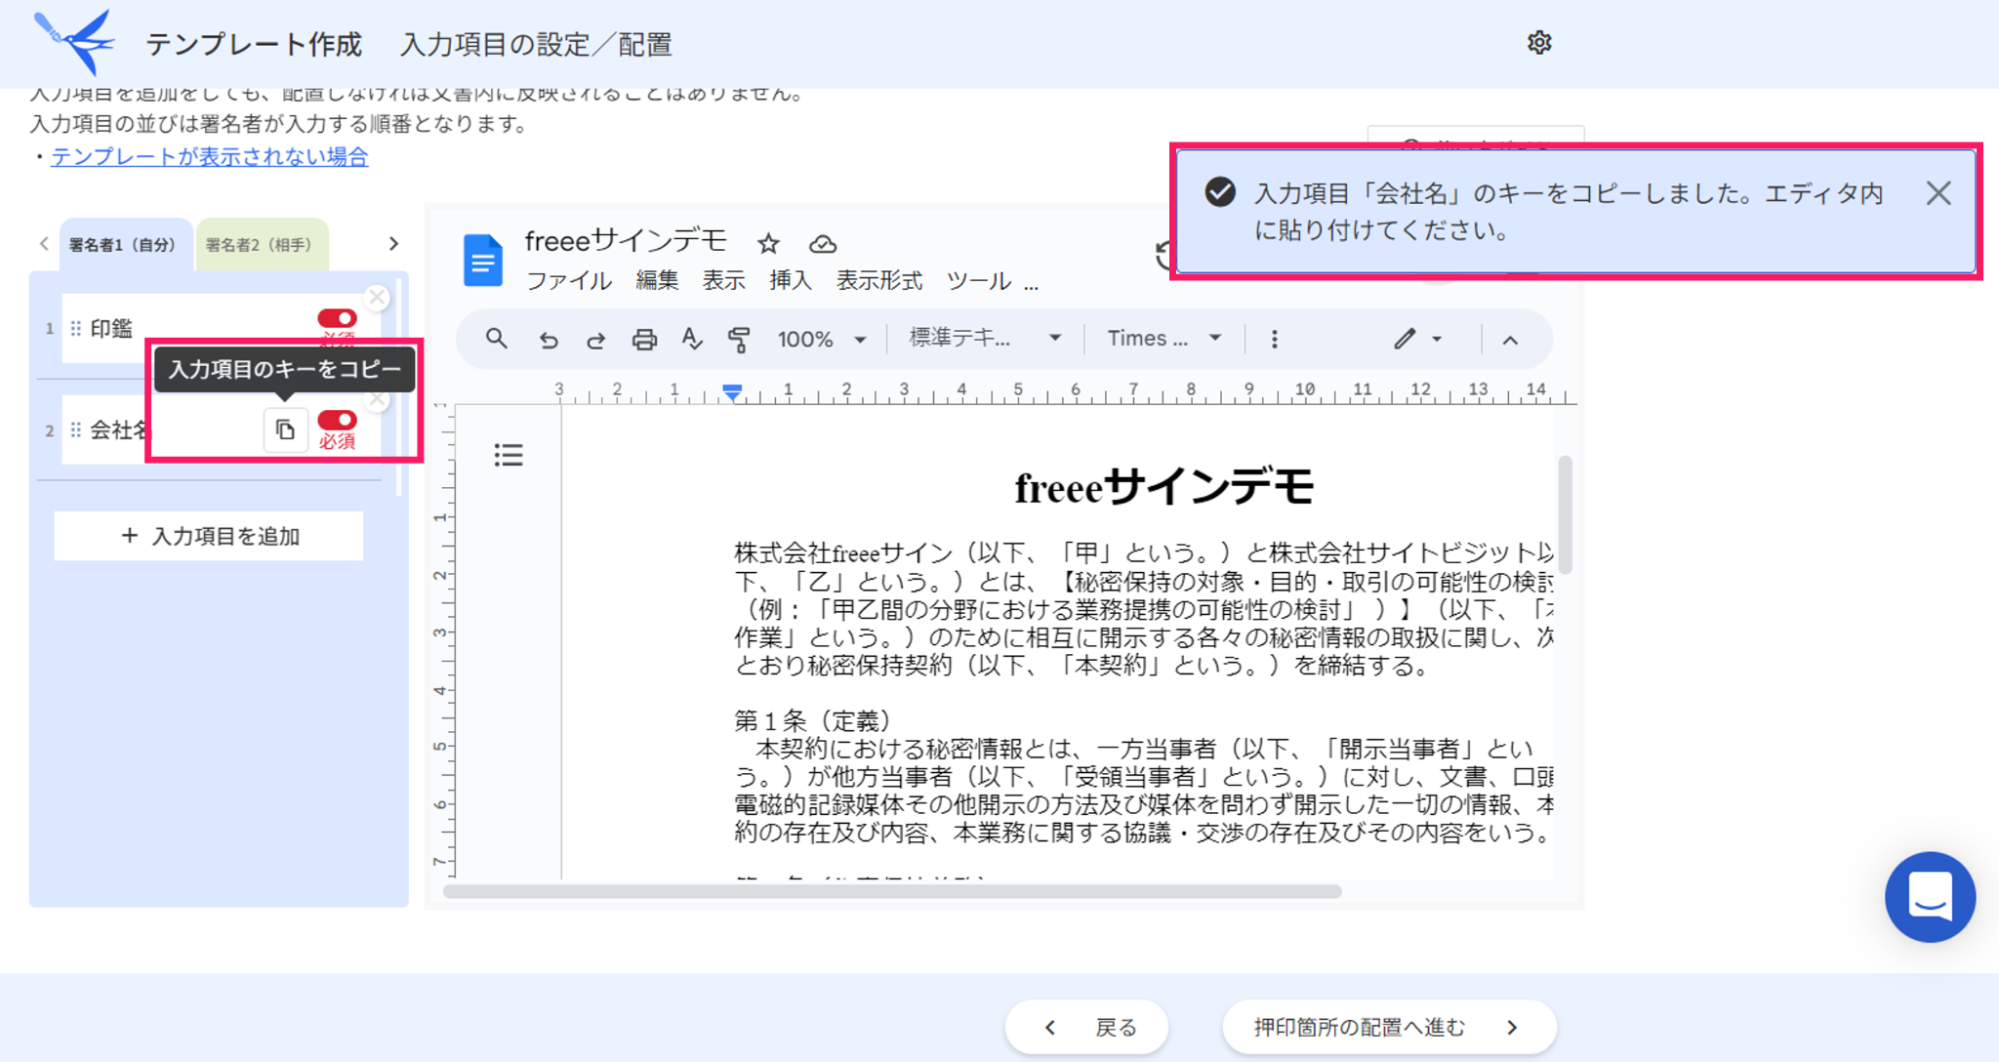Screen dimensions: 1999x1062
Task: Select the 印鑑 item label
Action: (x=111, y=328)
